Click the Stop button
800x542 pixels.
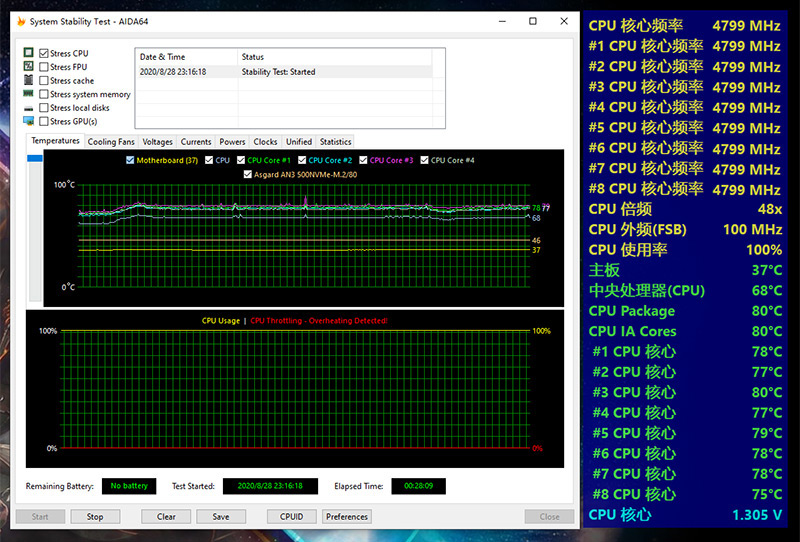click(95, 516)
